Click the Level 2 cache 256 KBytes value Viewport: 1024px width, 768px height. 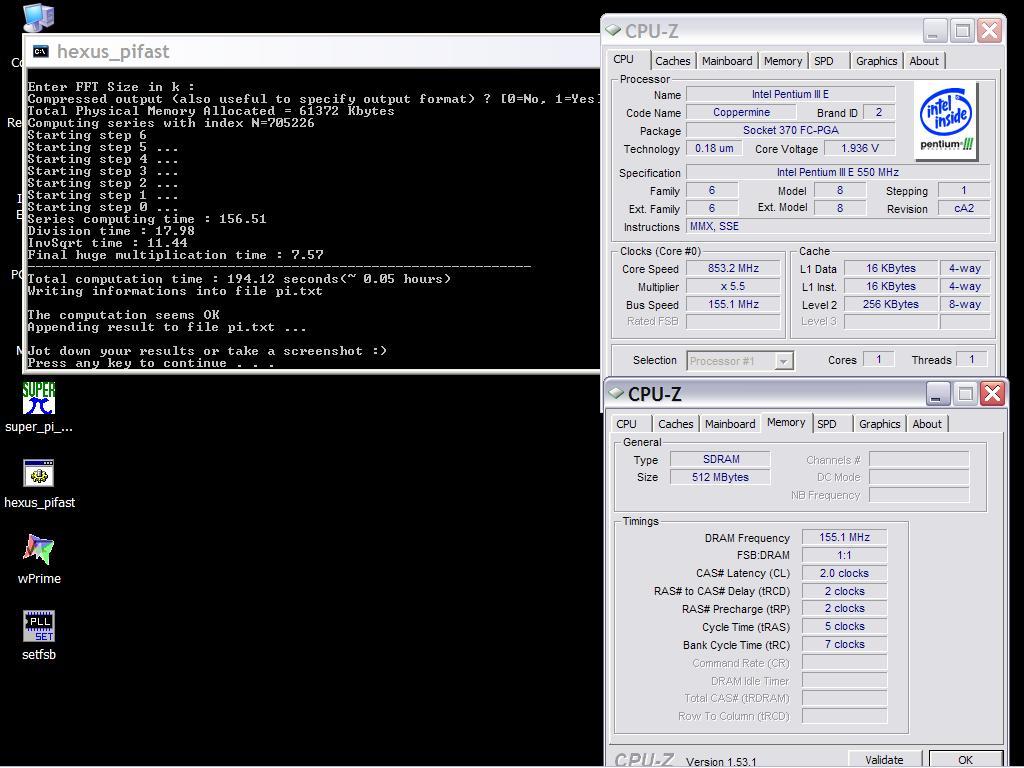(891, 304)
